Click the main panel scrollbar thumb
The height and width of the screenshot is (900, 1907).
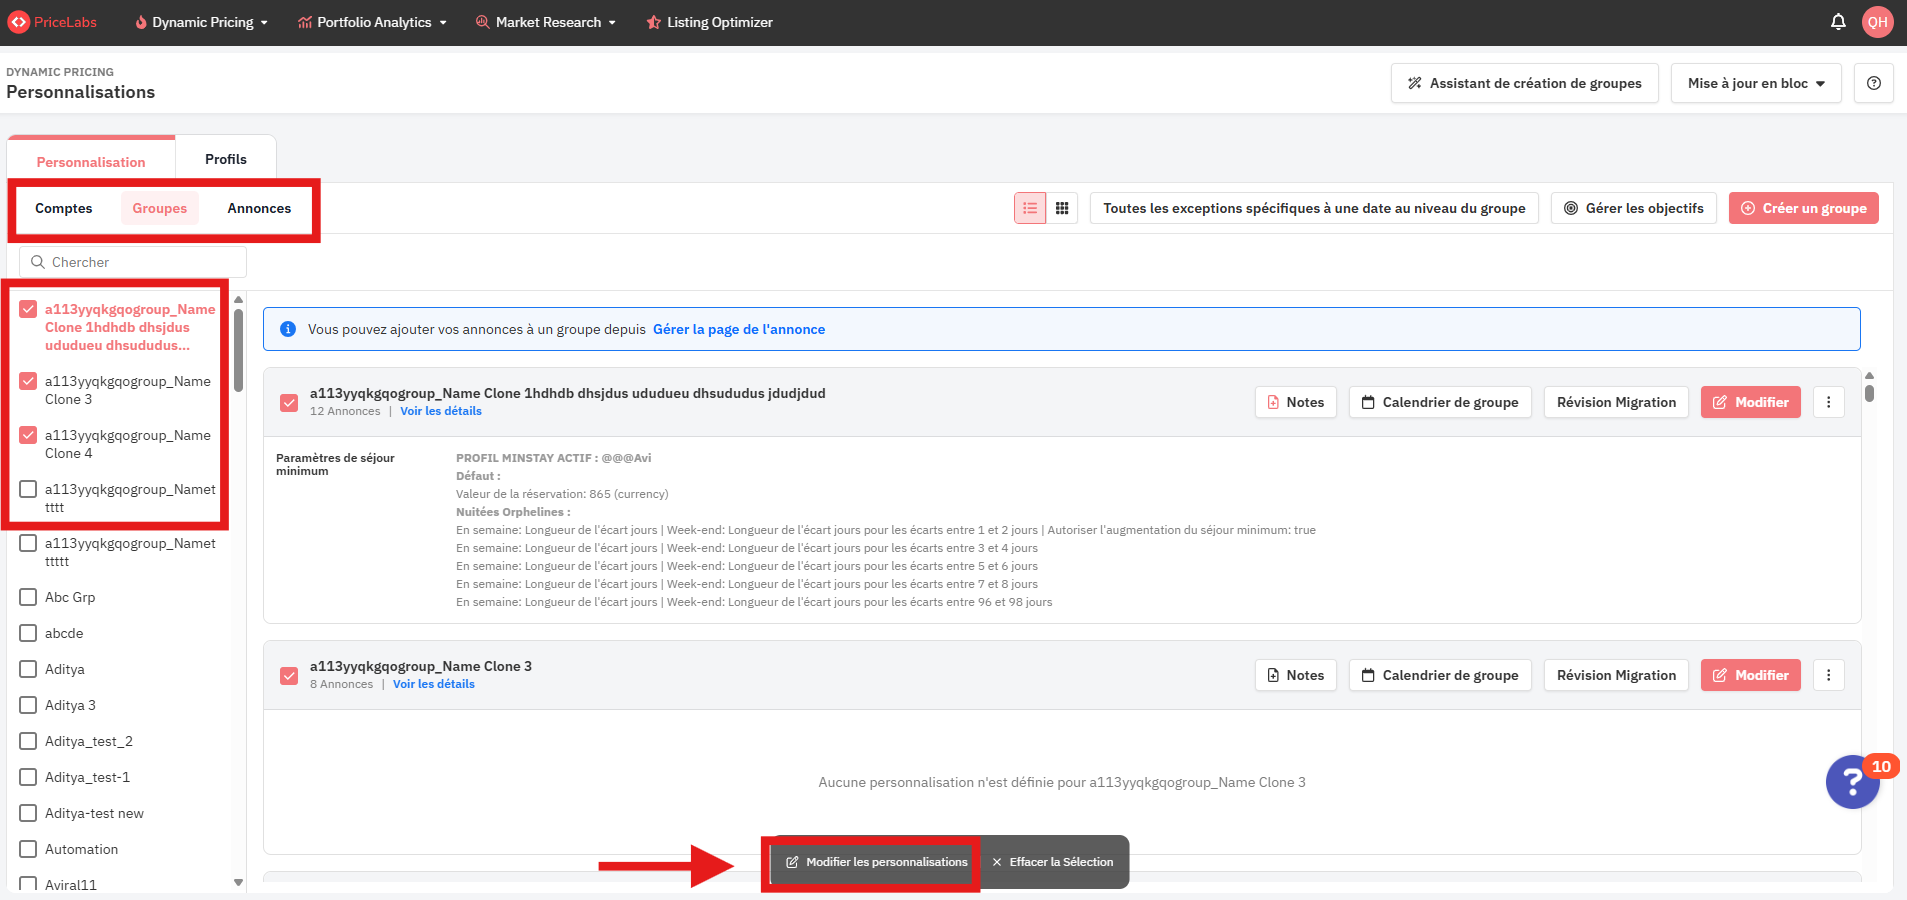point(1869,392)
